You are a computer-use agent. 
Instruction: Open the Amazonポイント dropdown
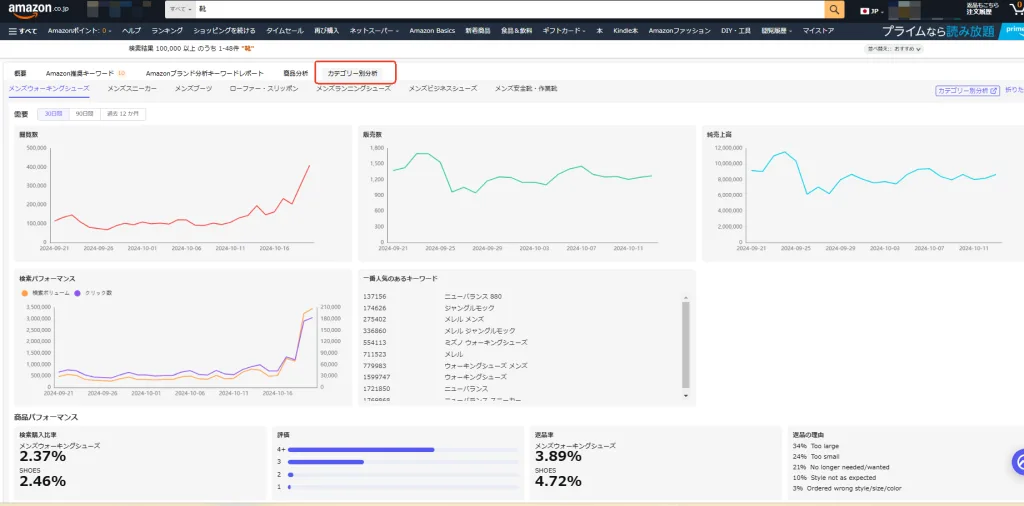coord(80,31)
